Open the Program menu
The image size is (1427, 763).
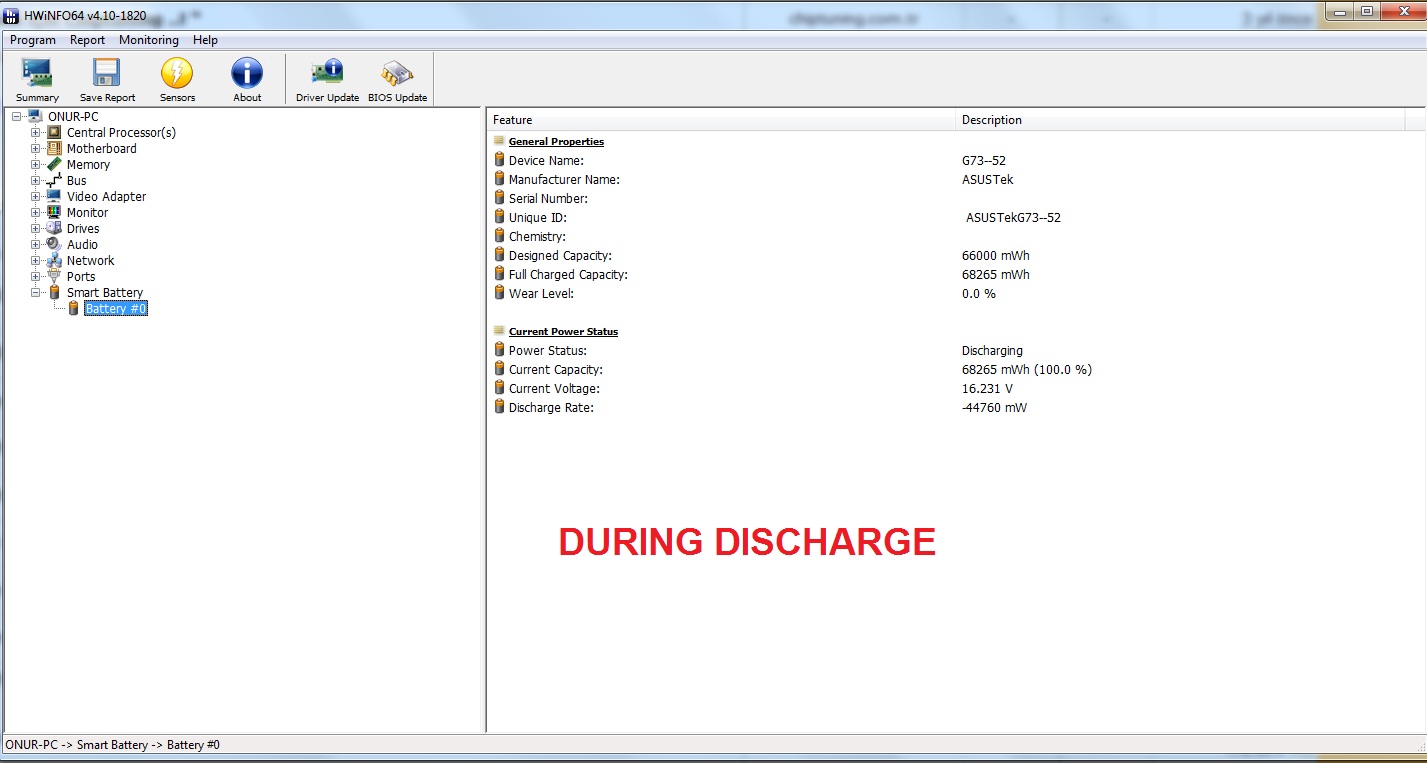coord(33,40)
